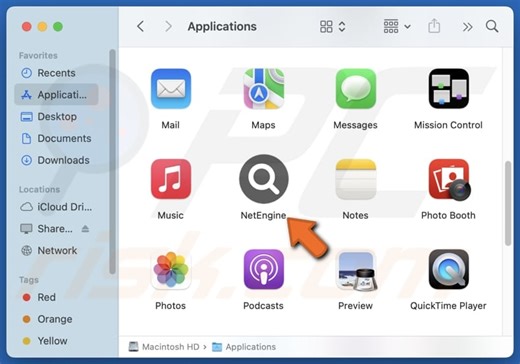Select the Photos app icon
The height and width of the screenshot is (364, 520).
click(x=171, y=269)
